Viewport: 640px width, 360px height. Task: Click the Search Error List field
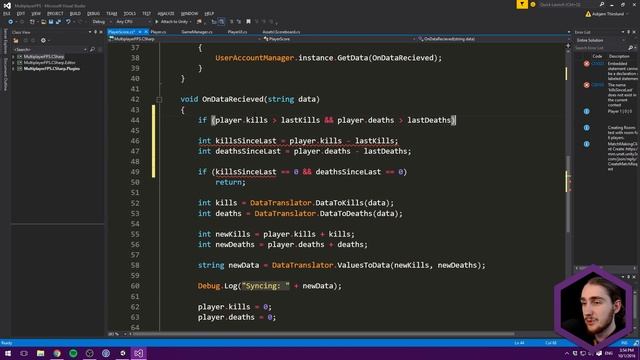coord(601,48)
